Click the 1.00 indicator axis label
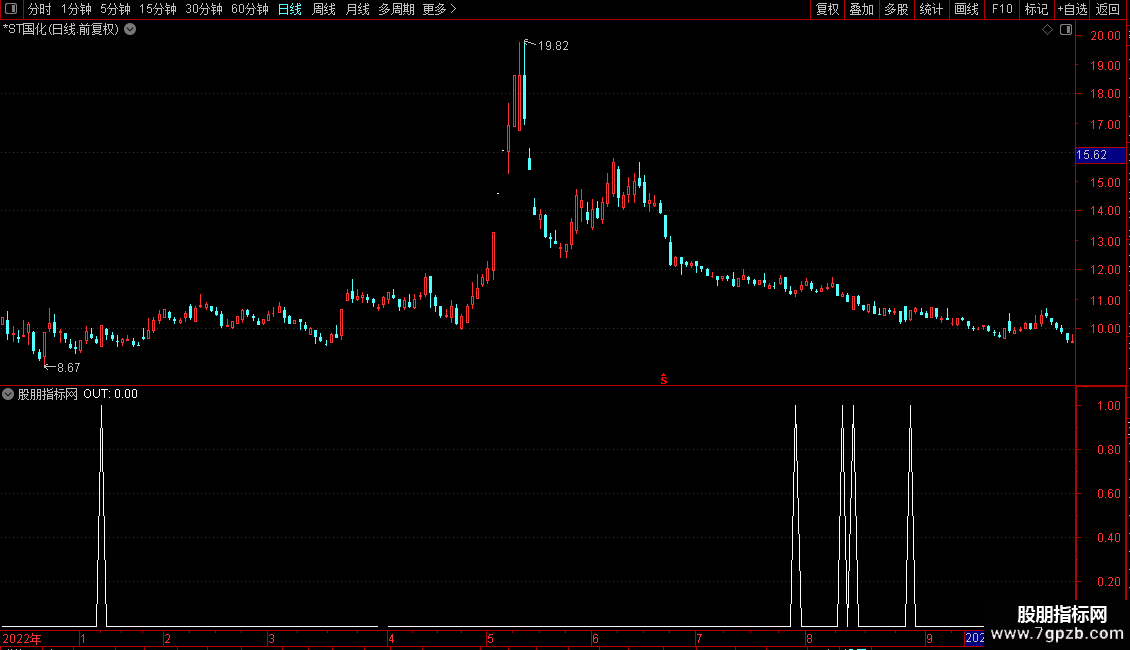1130x650 pixels. [x=1108, y=406]
